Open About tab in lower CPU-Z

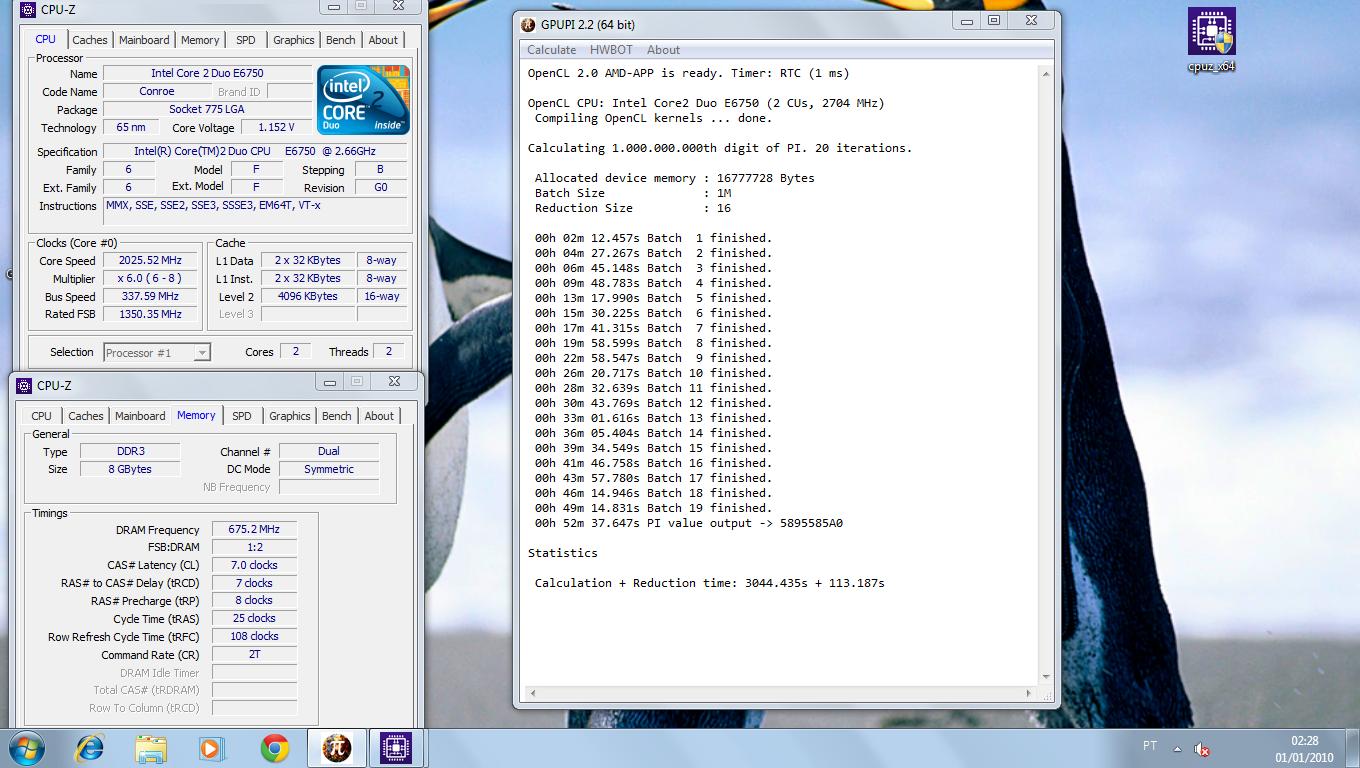click(379, 416)
